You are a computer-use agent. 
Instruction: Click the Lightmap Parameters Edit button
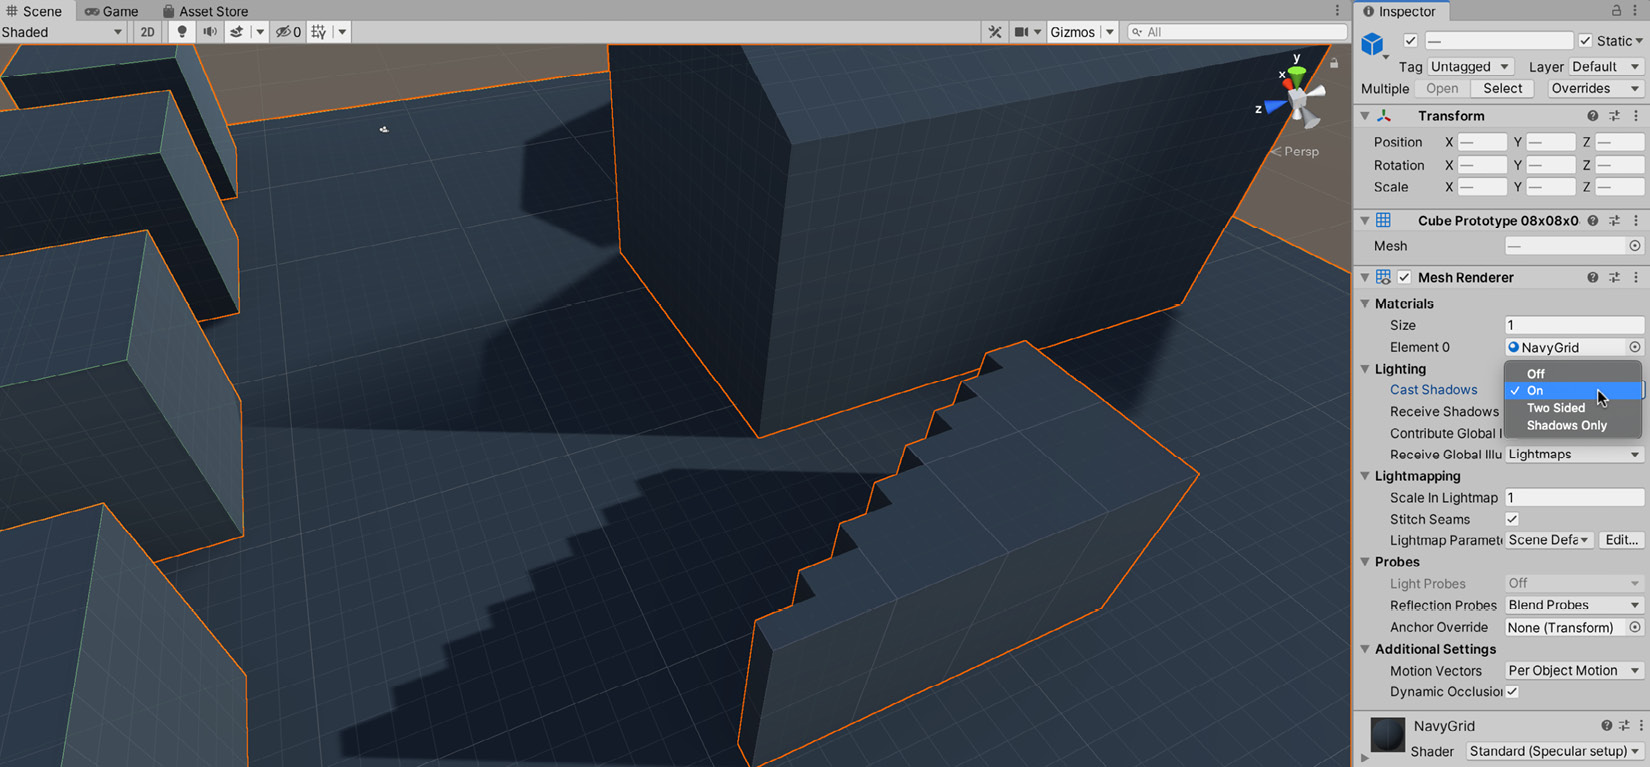point(1621,540)
